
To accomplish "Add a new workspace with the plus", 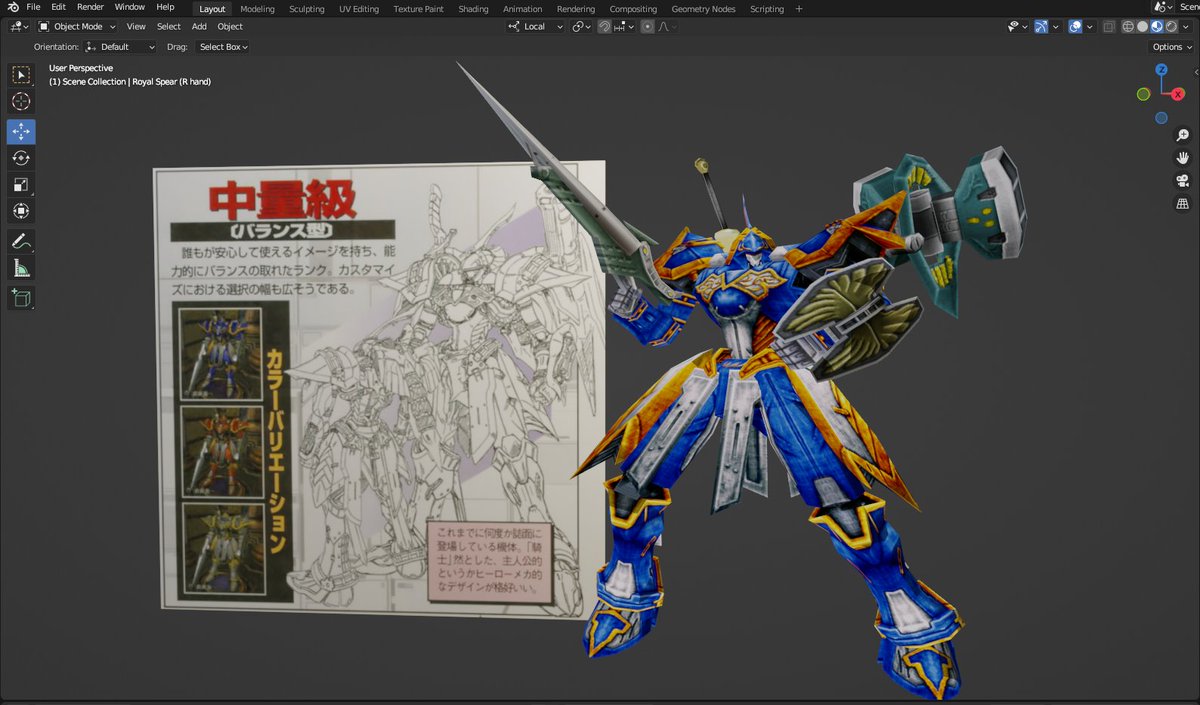I will [798, 9].
